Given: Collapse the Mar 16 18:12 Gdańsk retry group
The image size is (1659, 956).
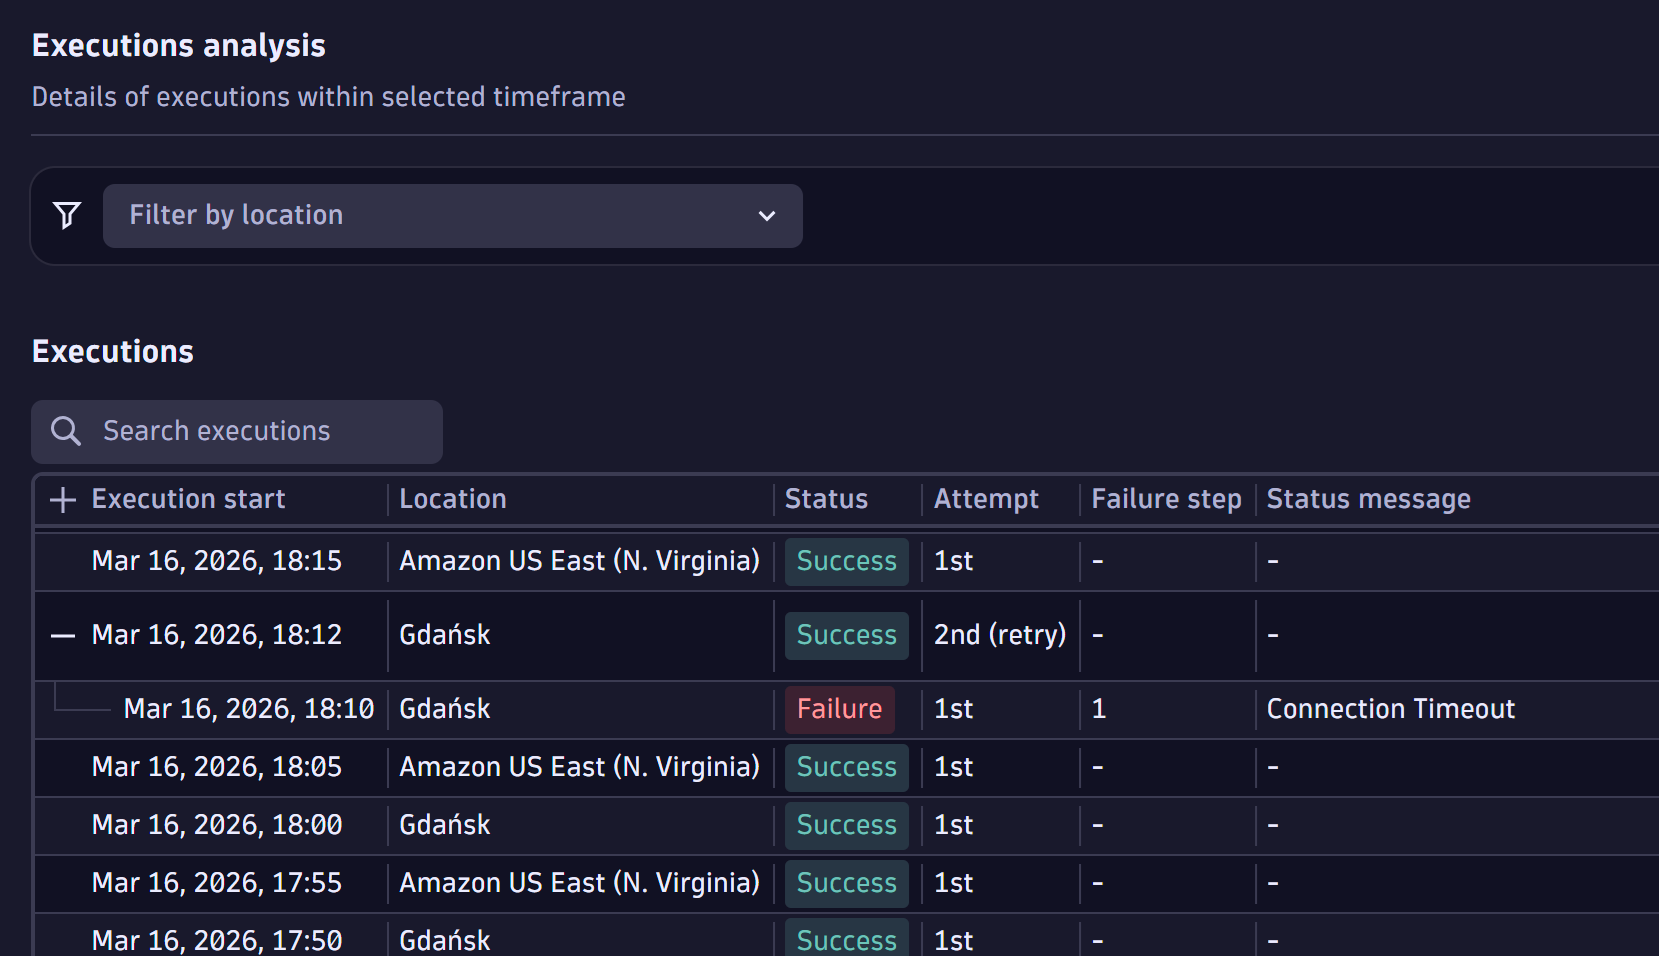Looking at the screenshot, I should pos(61,635).
